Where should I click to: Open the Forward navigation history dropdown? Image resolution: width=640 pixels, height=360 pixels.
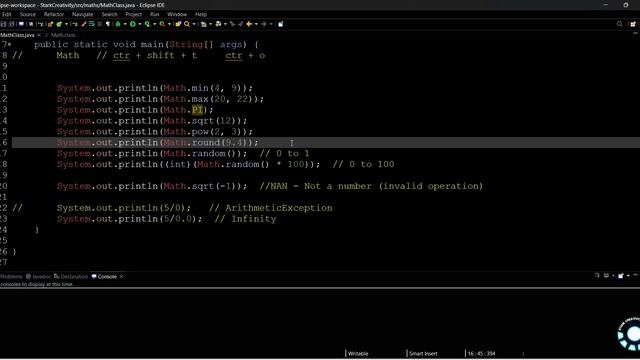pos(271,24)
